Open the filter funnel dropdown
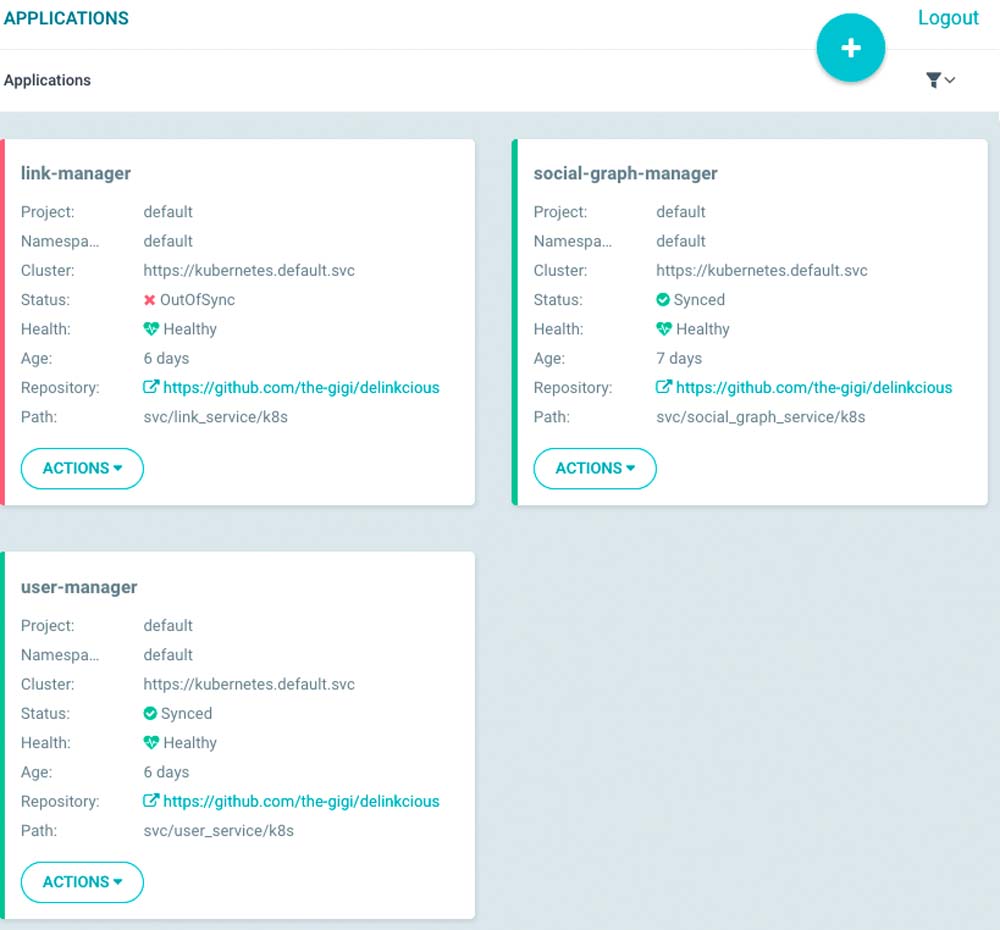Screen dimensions: 1000x930 coord(940,80)
